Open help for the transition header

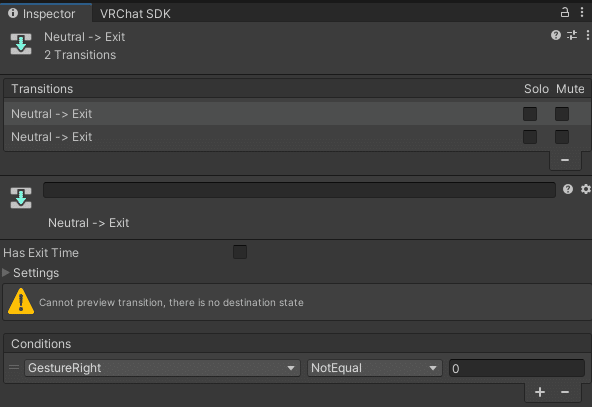pos(555,35)
